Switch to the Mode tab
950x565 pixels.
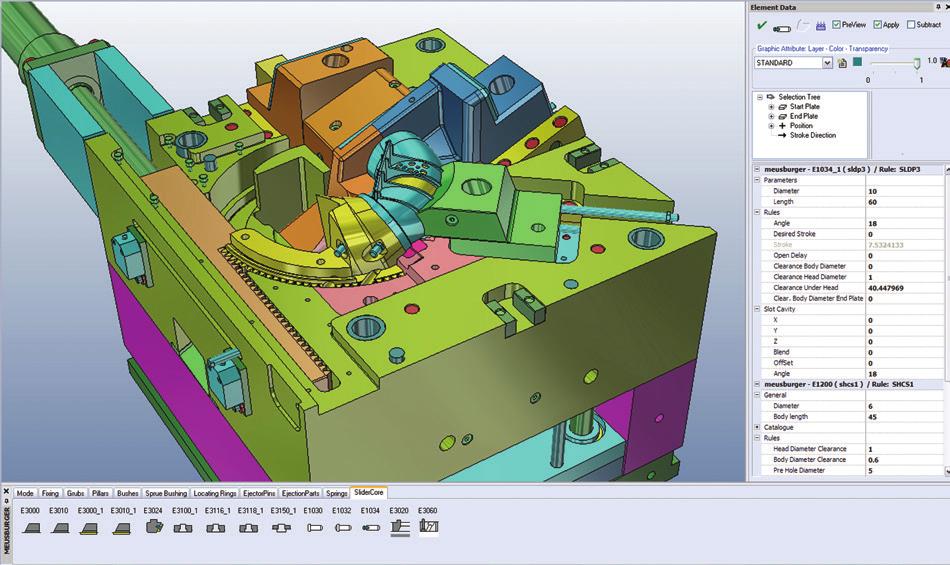coord(25,494)
